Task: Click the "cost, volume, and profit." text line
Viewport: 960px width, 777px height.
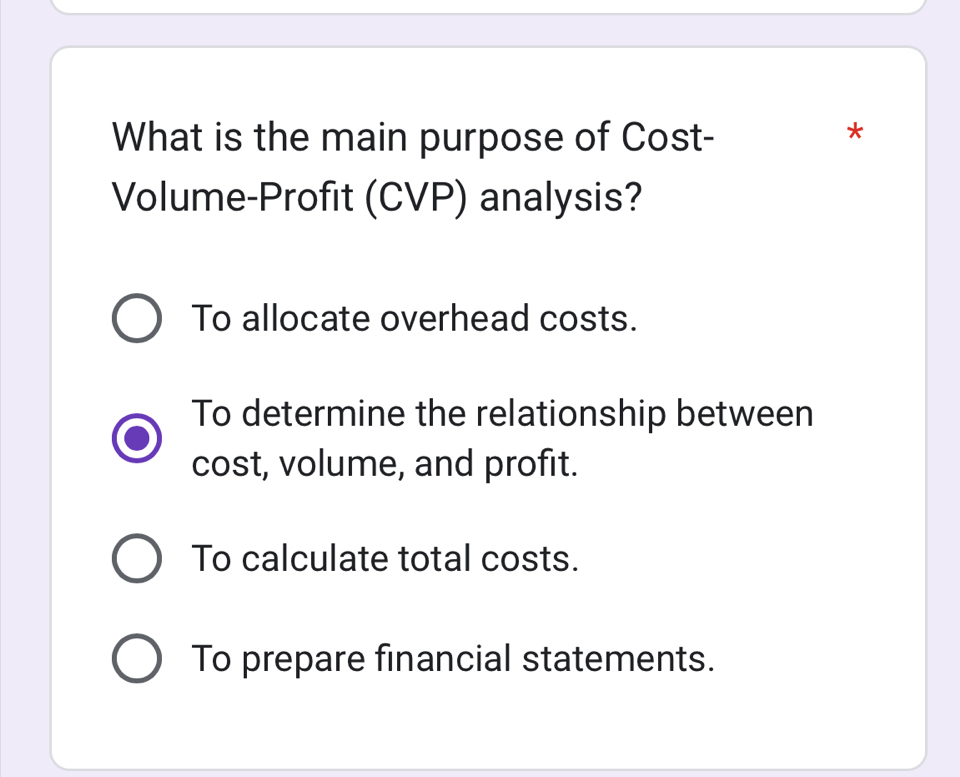Action: click(x=385, y=464)
